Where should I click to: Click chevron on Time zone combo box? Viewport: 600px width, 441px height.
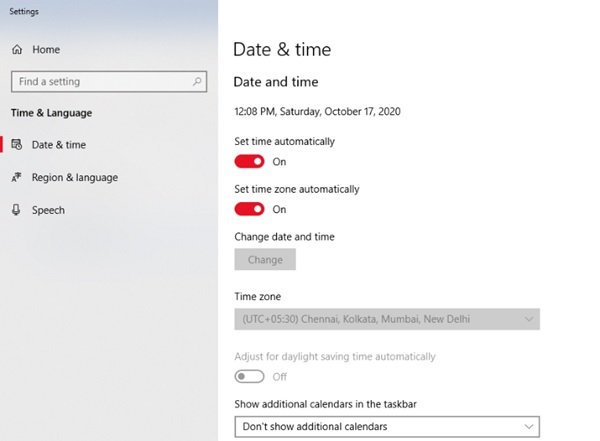pos(529,319)
